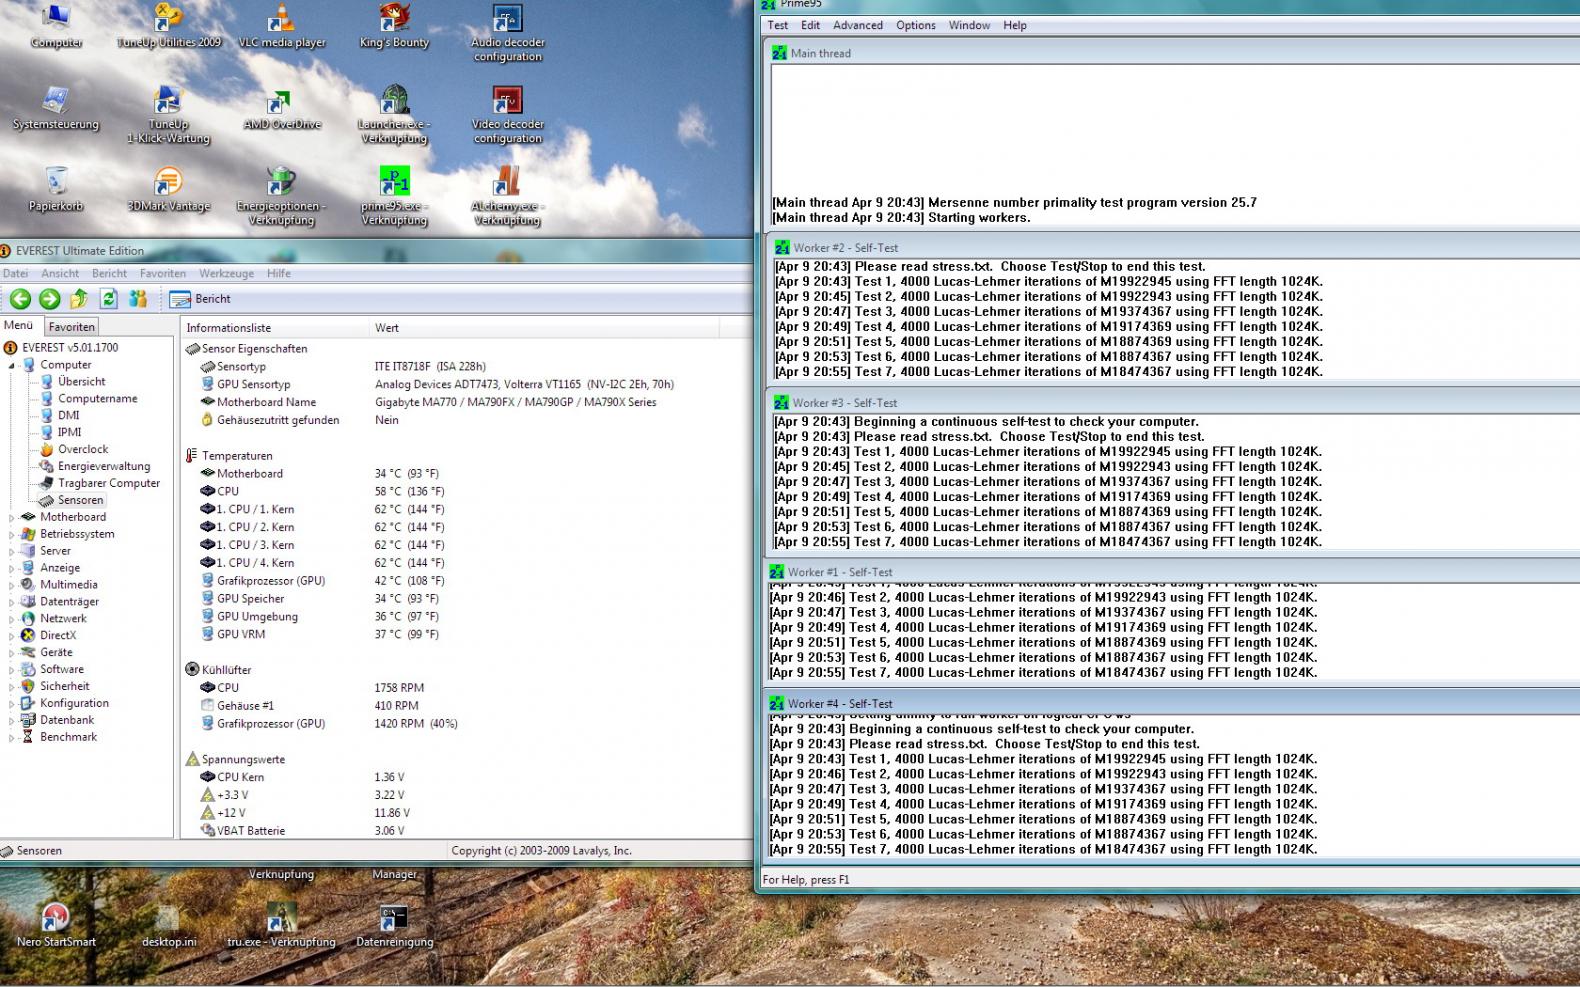Open Launcher.exe Verknüpfung desktop icon

click(x=394, y=115)
